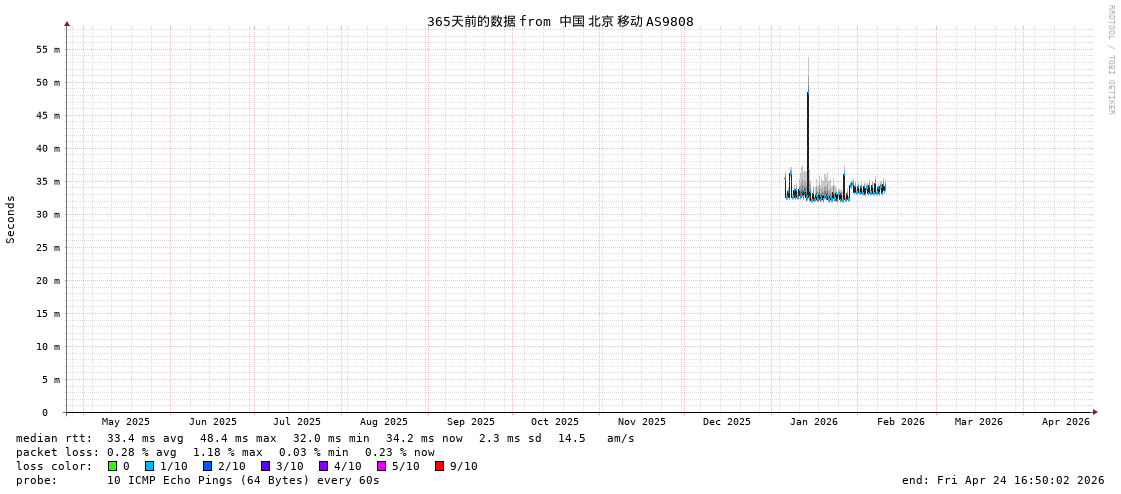Select the Jan 2026 x-axis label
Image resolution: width=1121 pixels, height=494 pixels.
click(x=813, y=422)
